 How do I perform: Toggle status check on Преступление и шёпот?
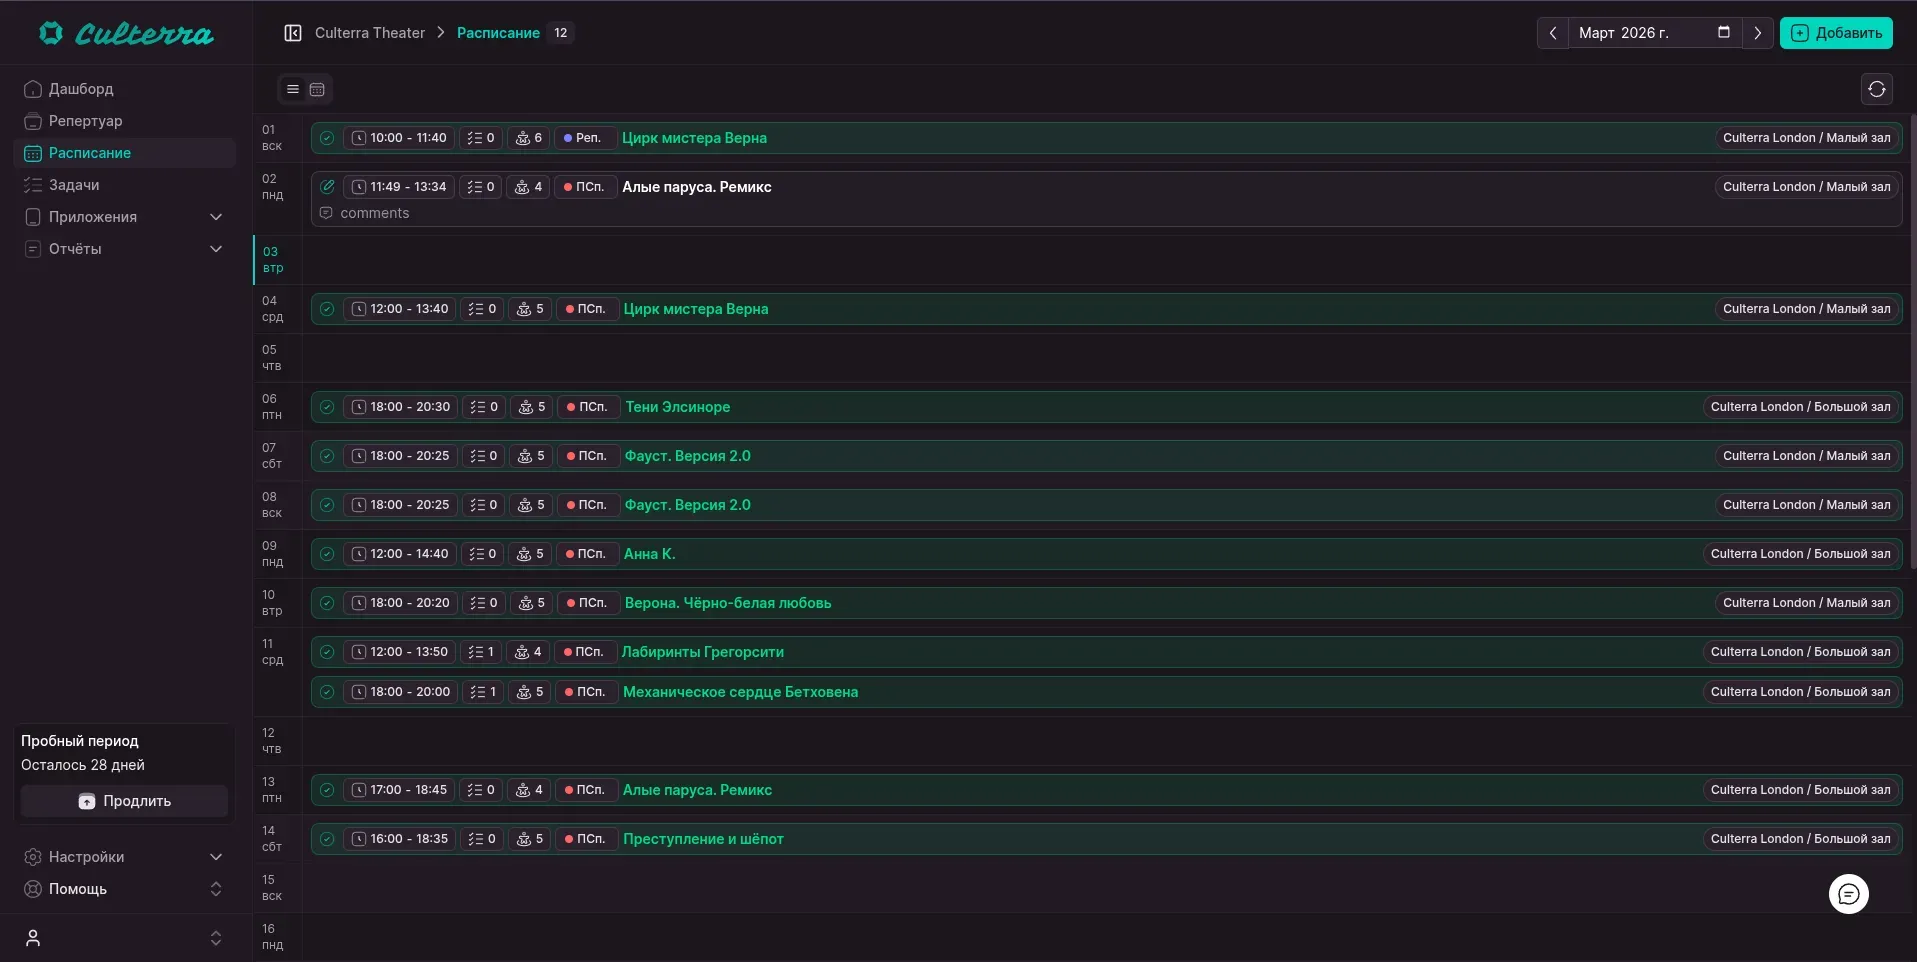[x=327, y=839]
